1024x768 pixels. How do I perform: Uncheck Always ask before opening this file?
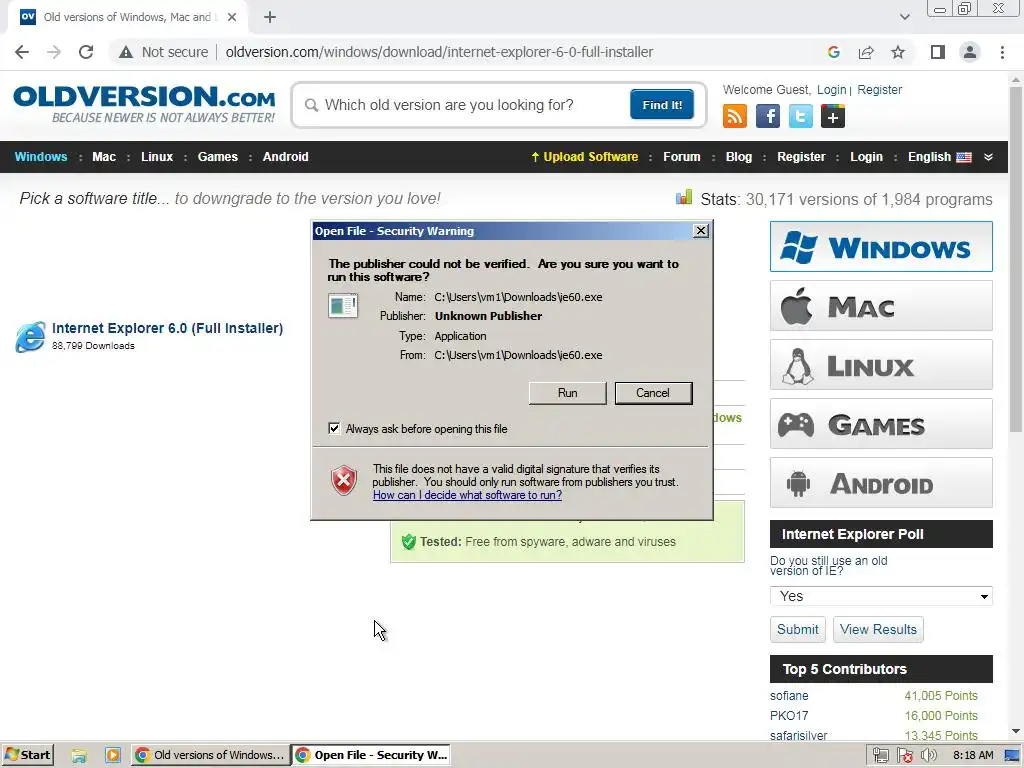coord(334,428)
